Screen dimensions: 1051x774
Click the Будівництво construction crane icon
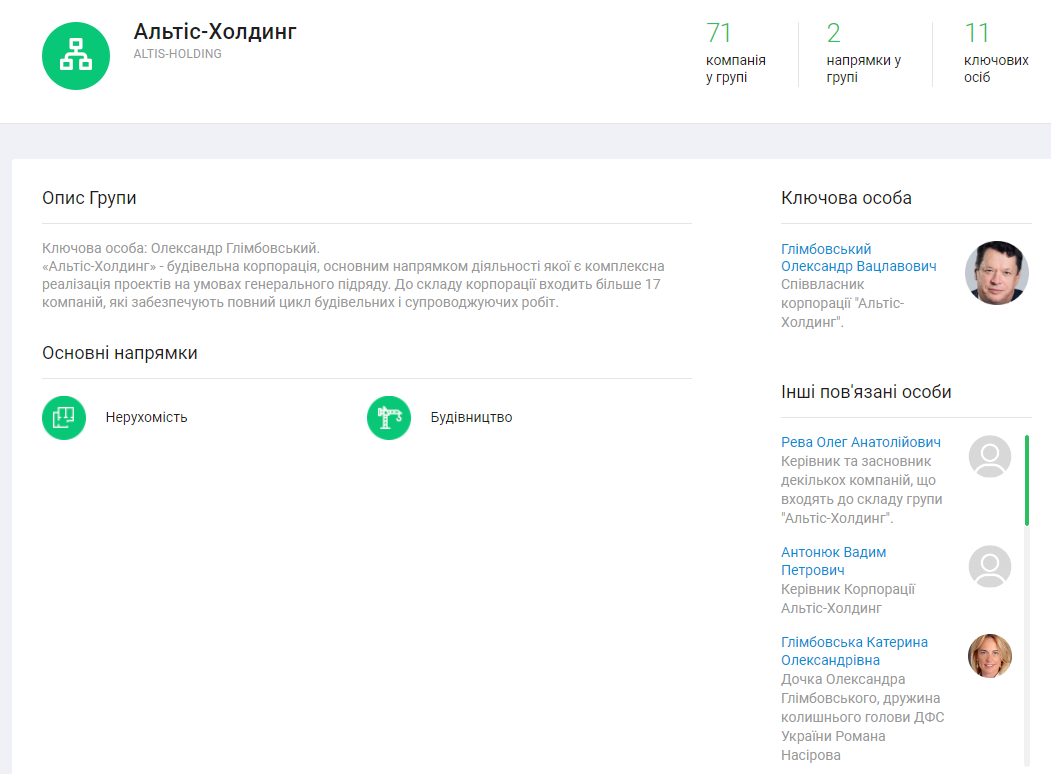point(389,417)
